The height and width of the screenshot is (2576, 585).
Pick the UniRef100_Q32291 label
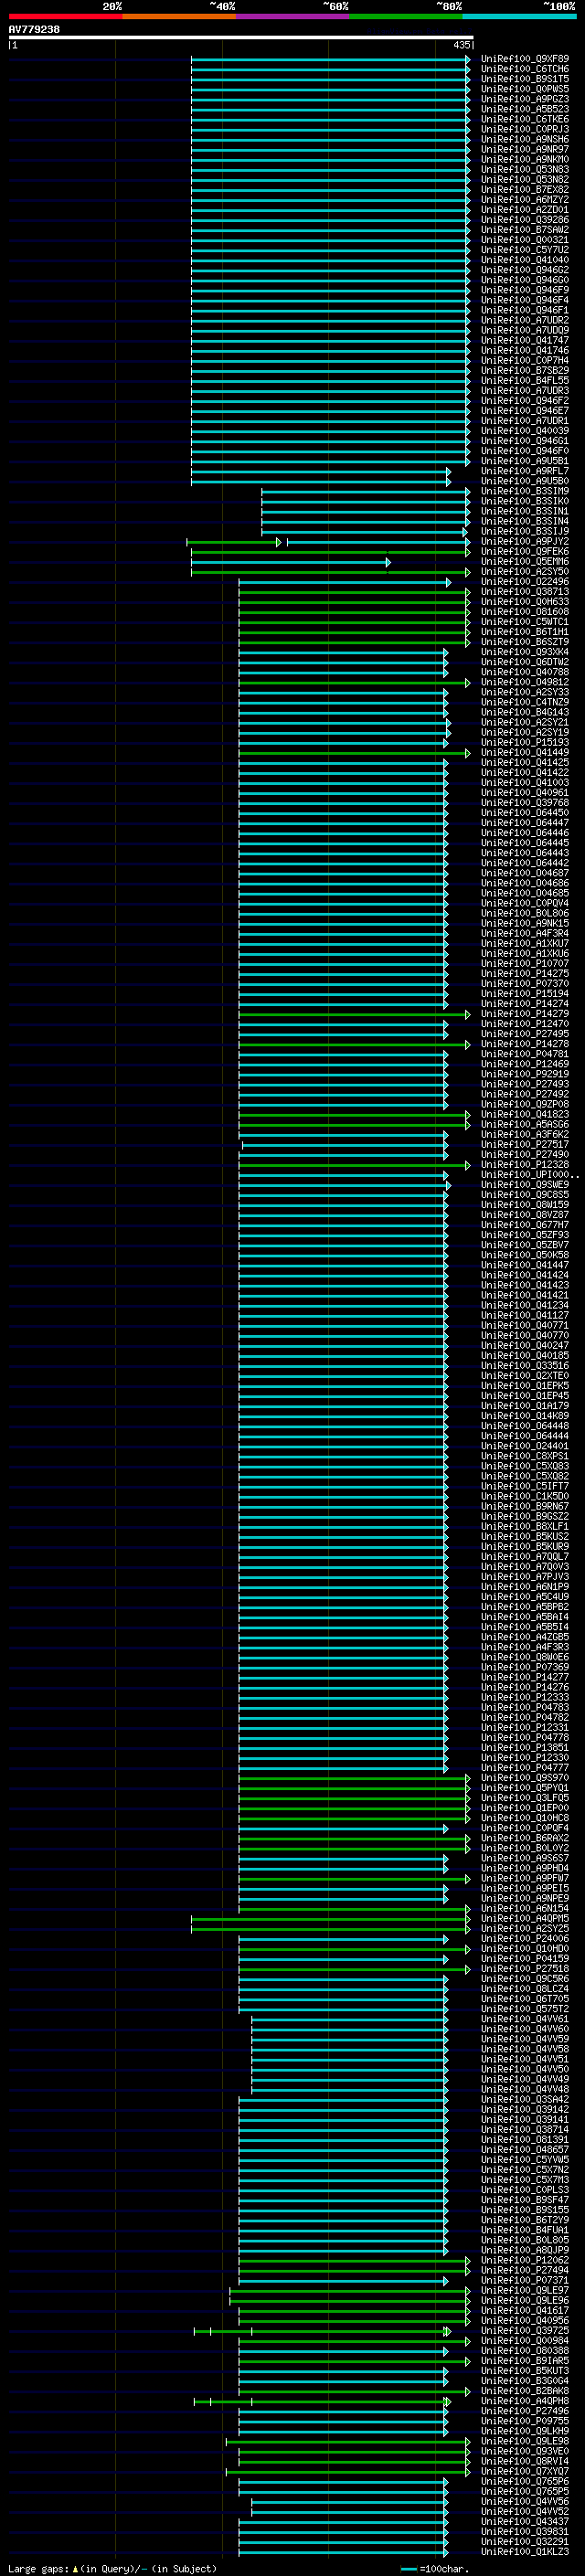[524, 2542]
